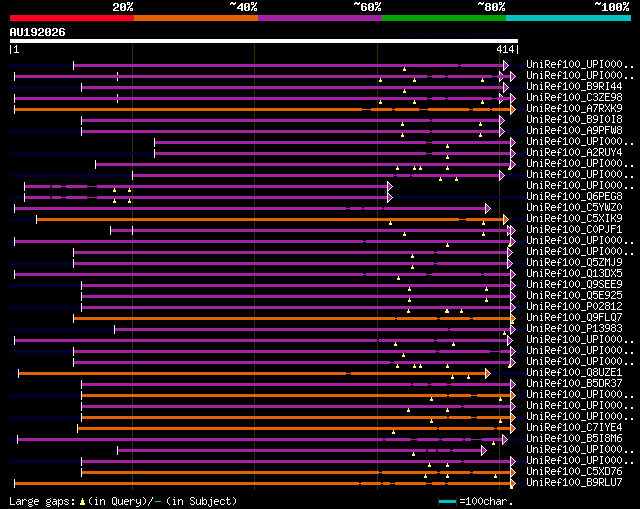Viewport: 640px width, 509px height.
Task: Open hit UniRef100_C5XIK9
Action: click(574, 218)
